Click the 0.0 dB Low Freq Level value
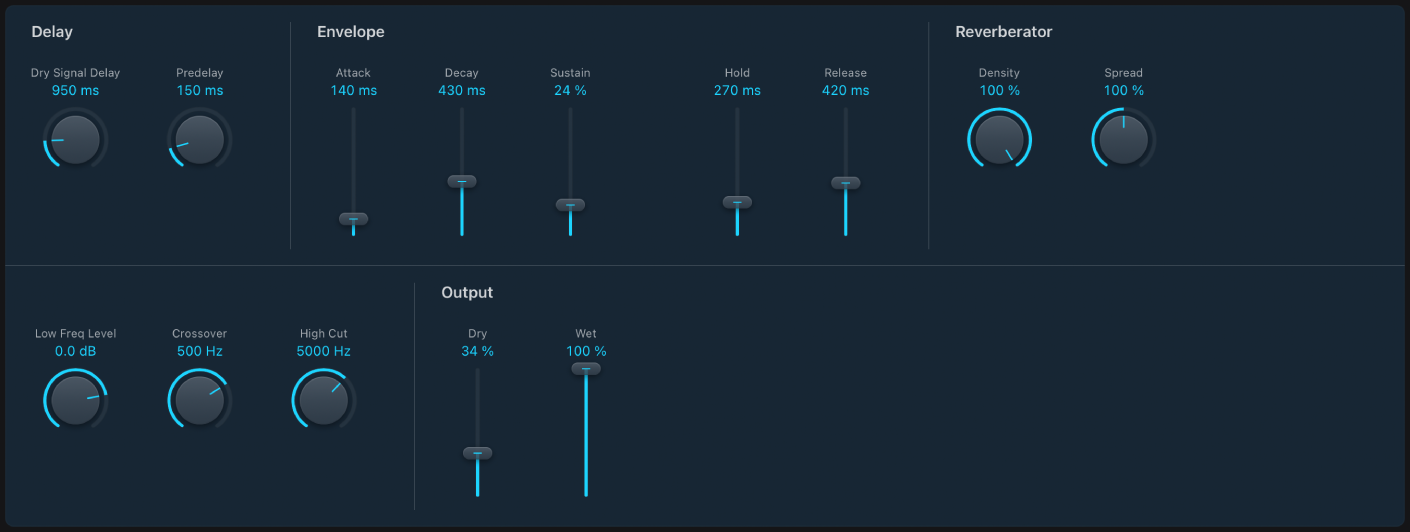Image resolution: width=1410 pixels, height=532 pixels. click(76, 352)
